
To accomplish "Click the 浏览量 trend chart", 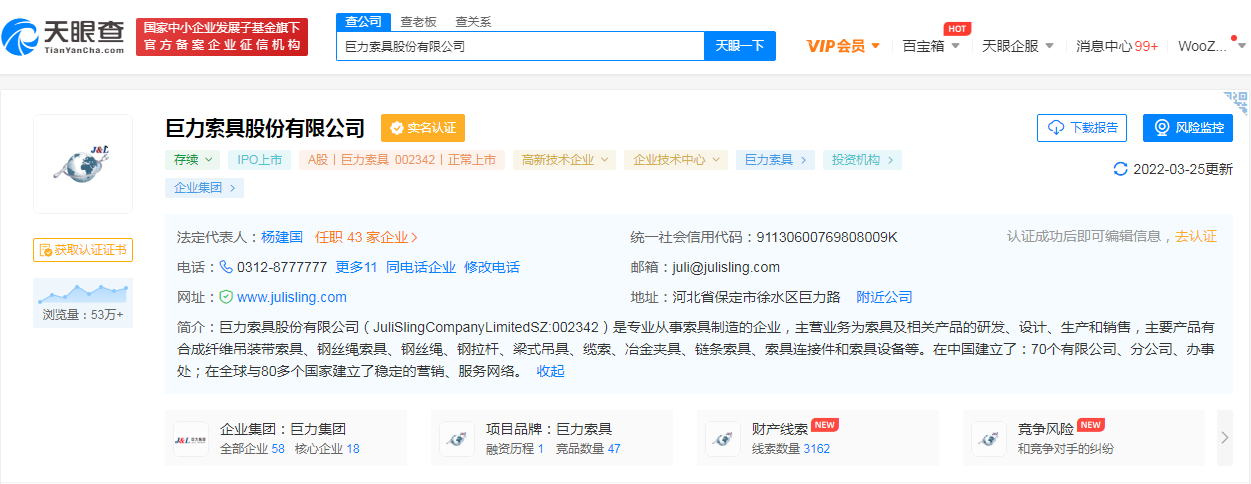I will click(83, 302).
